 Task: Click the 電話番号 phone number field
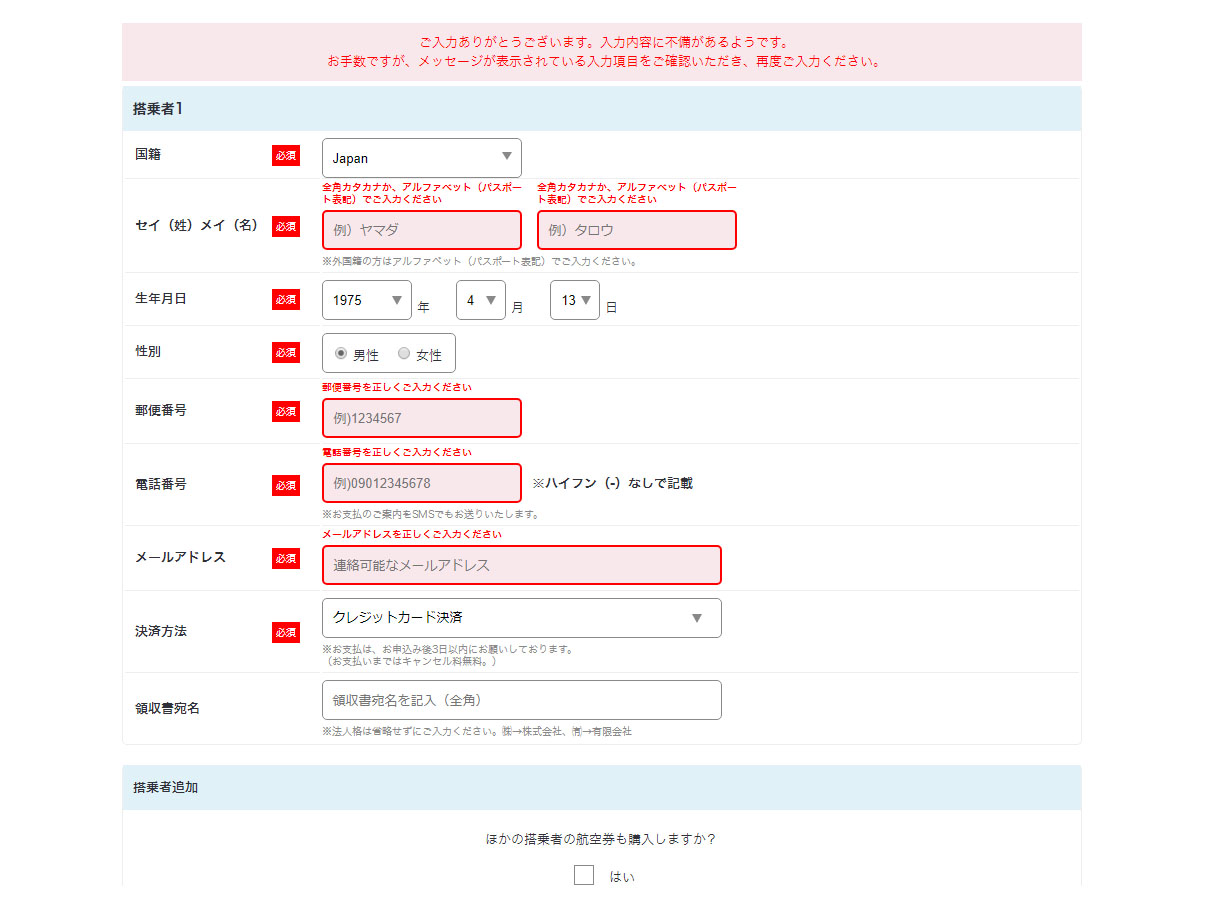[421, 483]
